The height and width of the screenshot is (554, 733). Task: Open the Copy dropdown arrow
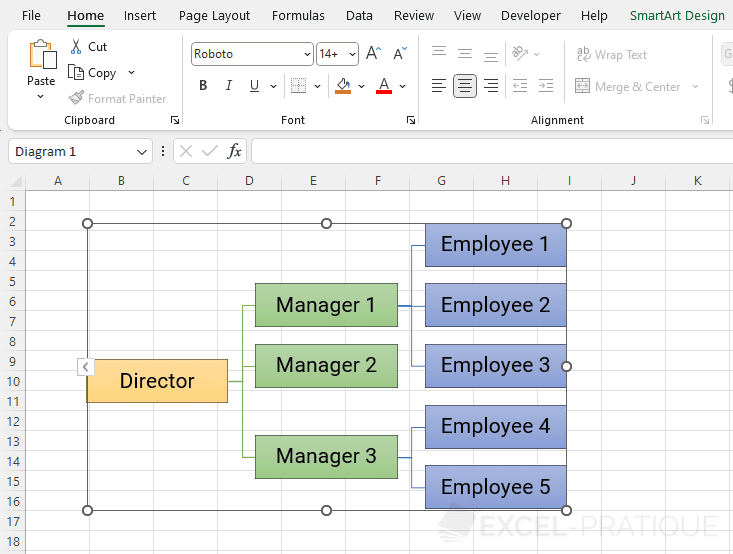pyautogui.click(x=131, y=72)
